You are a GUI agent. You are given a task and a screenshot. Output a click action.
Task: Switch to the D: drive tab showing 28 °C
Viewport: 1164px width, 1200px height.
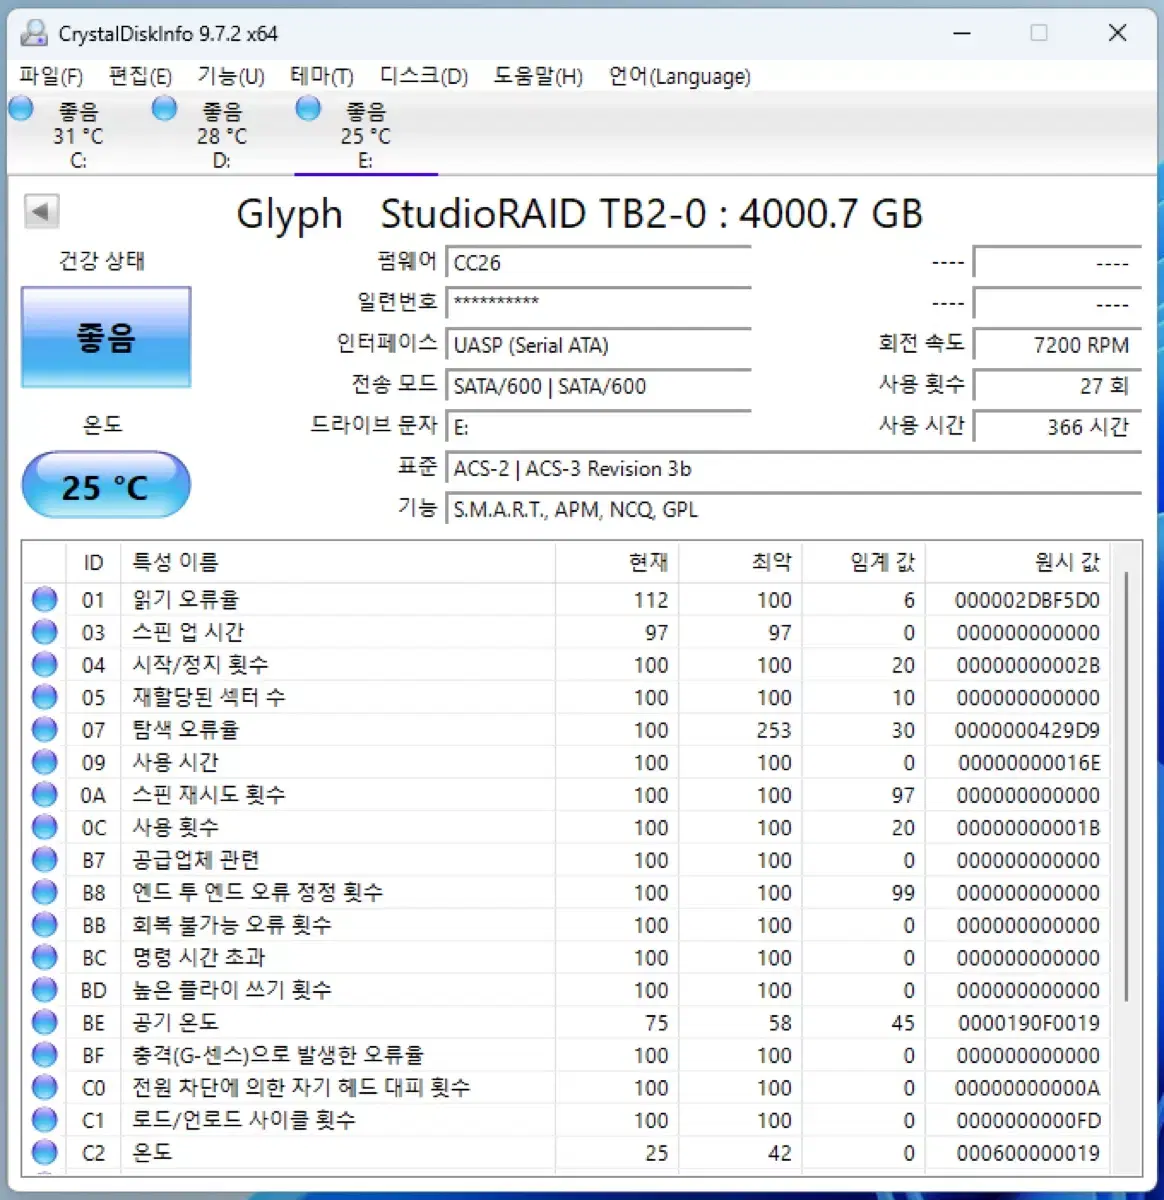click(222, 134)
